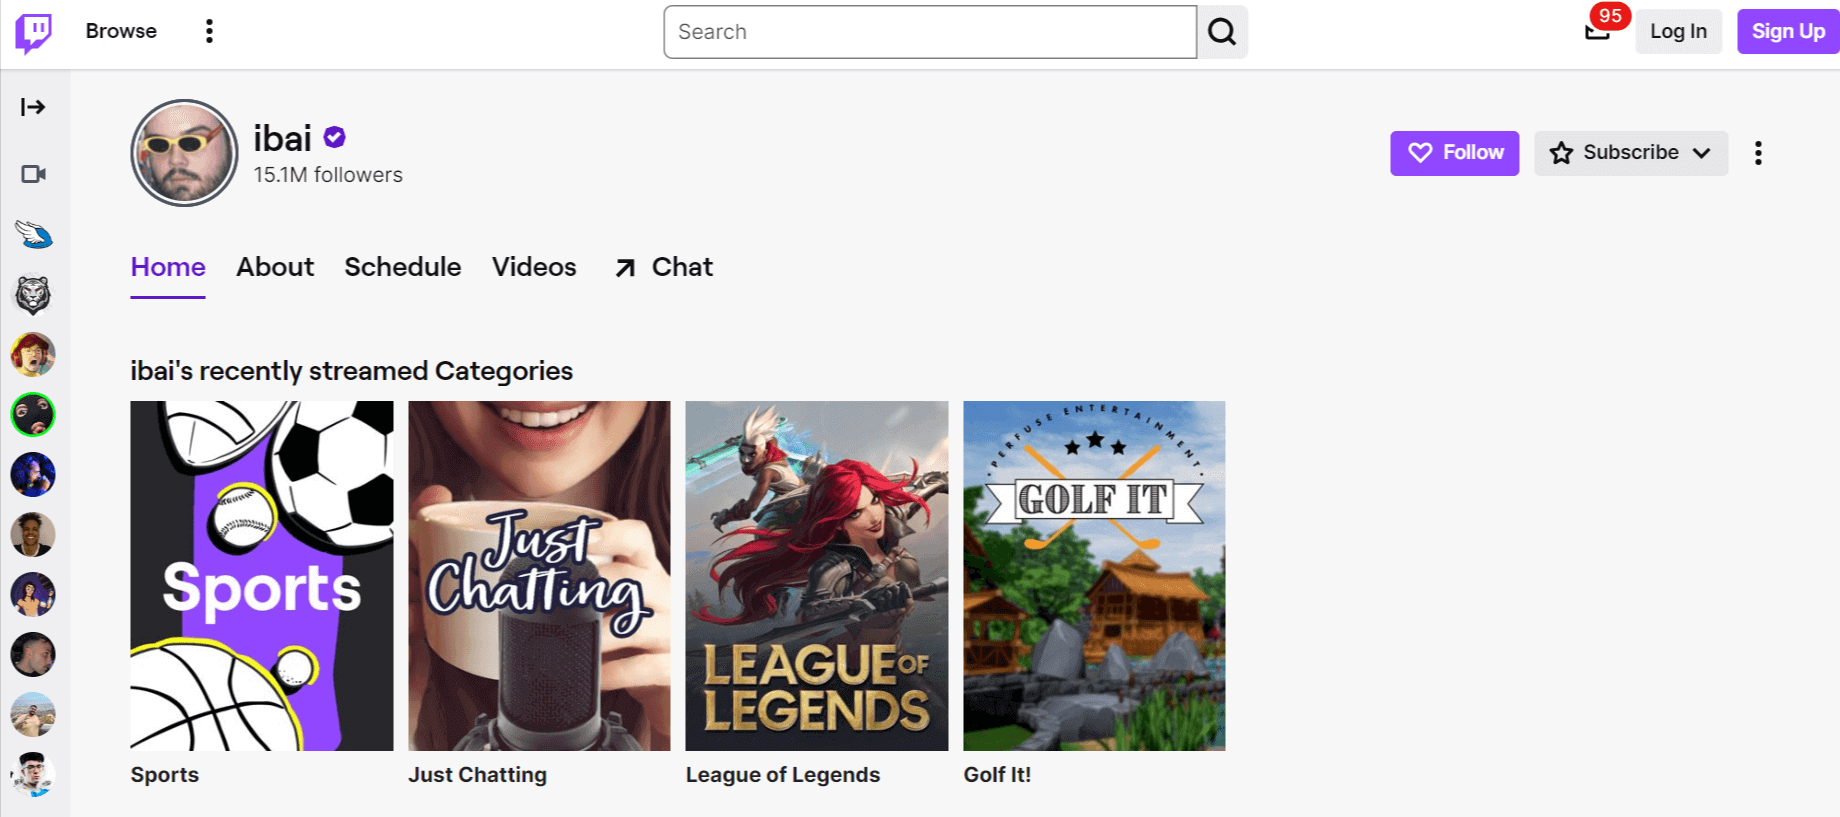
Task: Click the Golf It cover art
Action: [x=1094, y=576]
